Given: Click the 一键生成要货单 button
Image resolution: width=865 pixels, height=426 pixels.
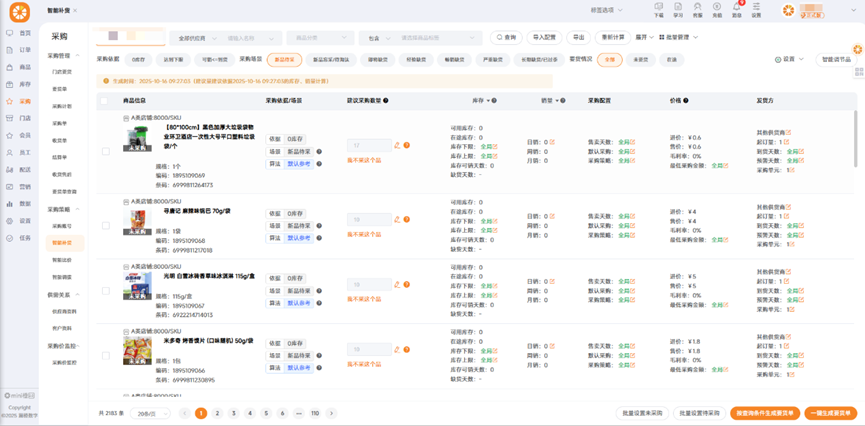Looking at the screenshot, I should (x=830, y=413).
